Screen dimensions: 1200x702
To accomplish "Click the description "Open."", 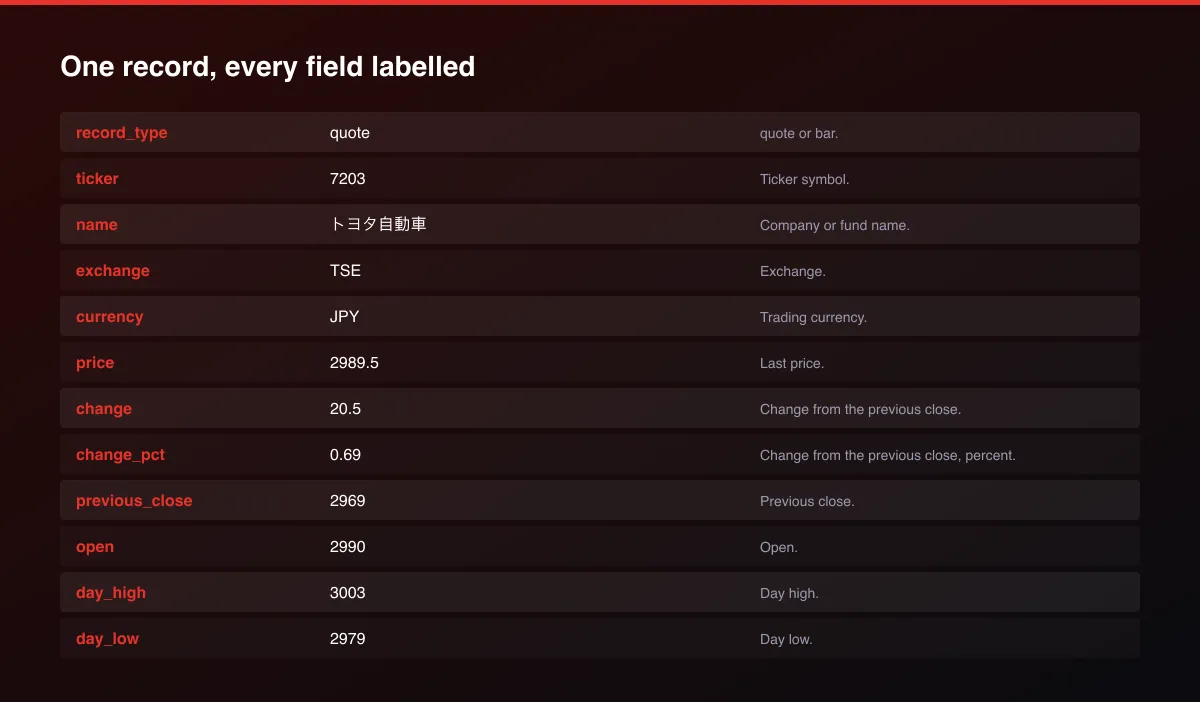I will tap(779, 547).
